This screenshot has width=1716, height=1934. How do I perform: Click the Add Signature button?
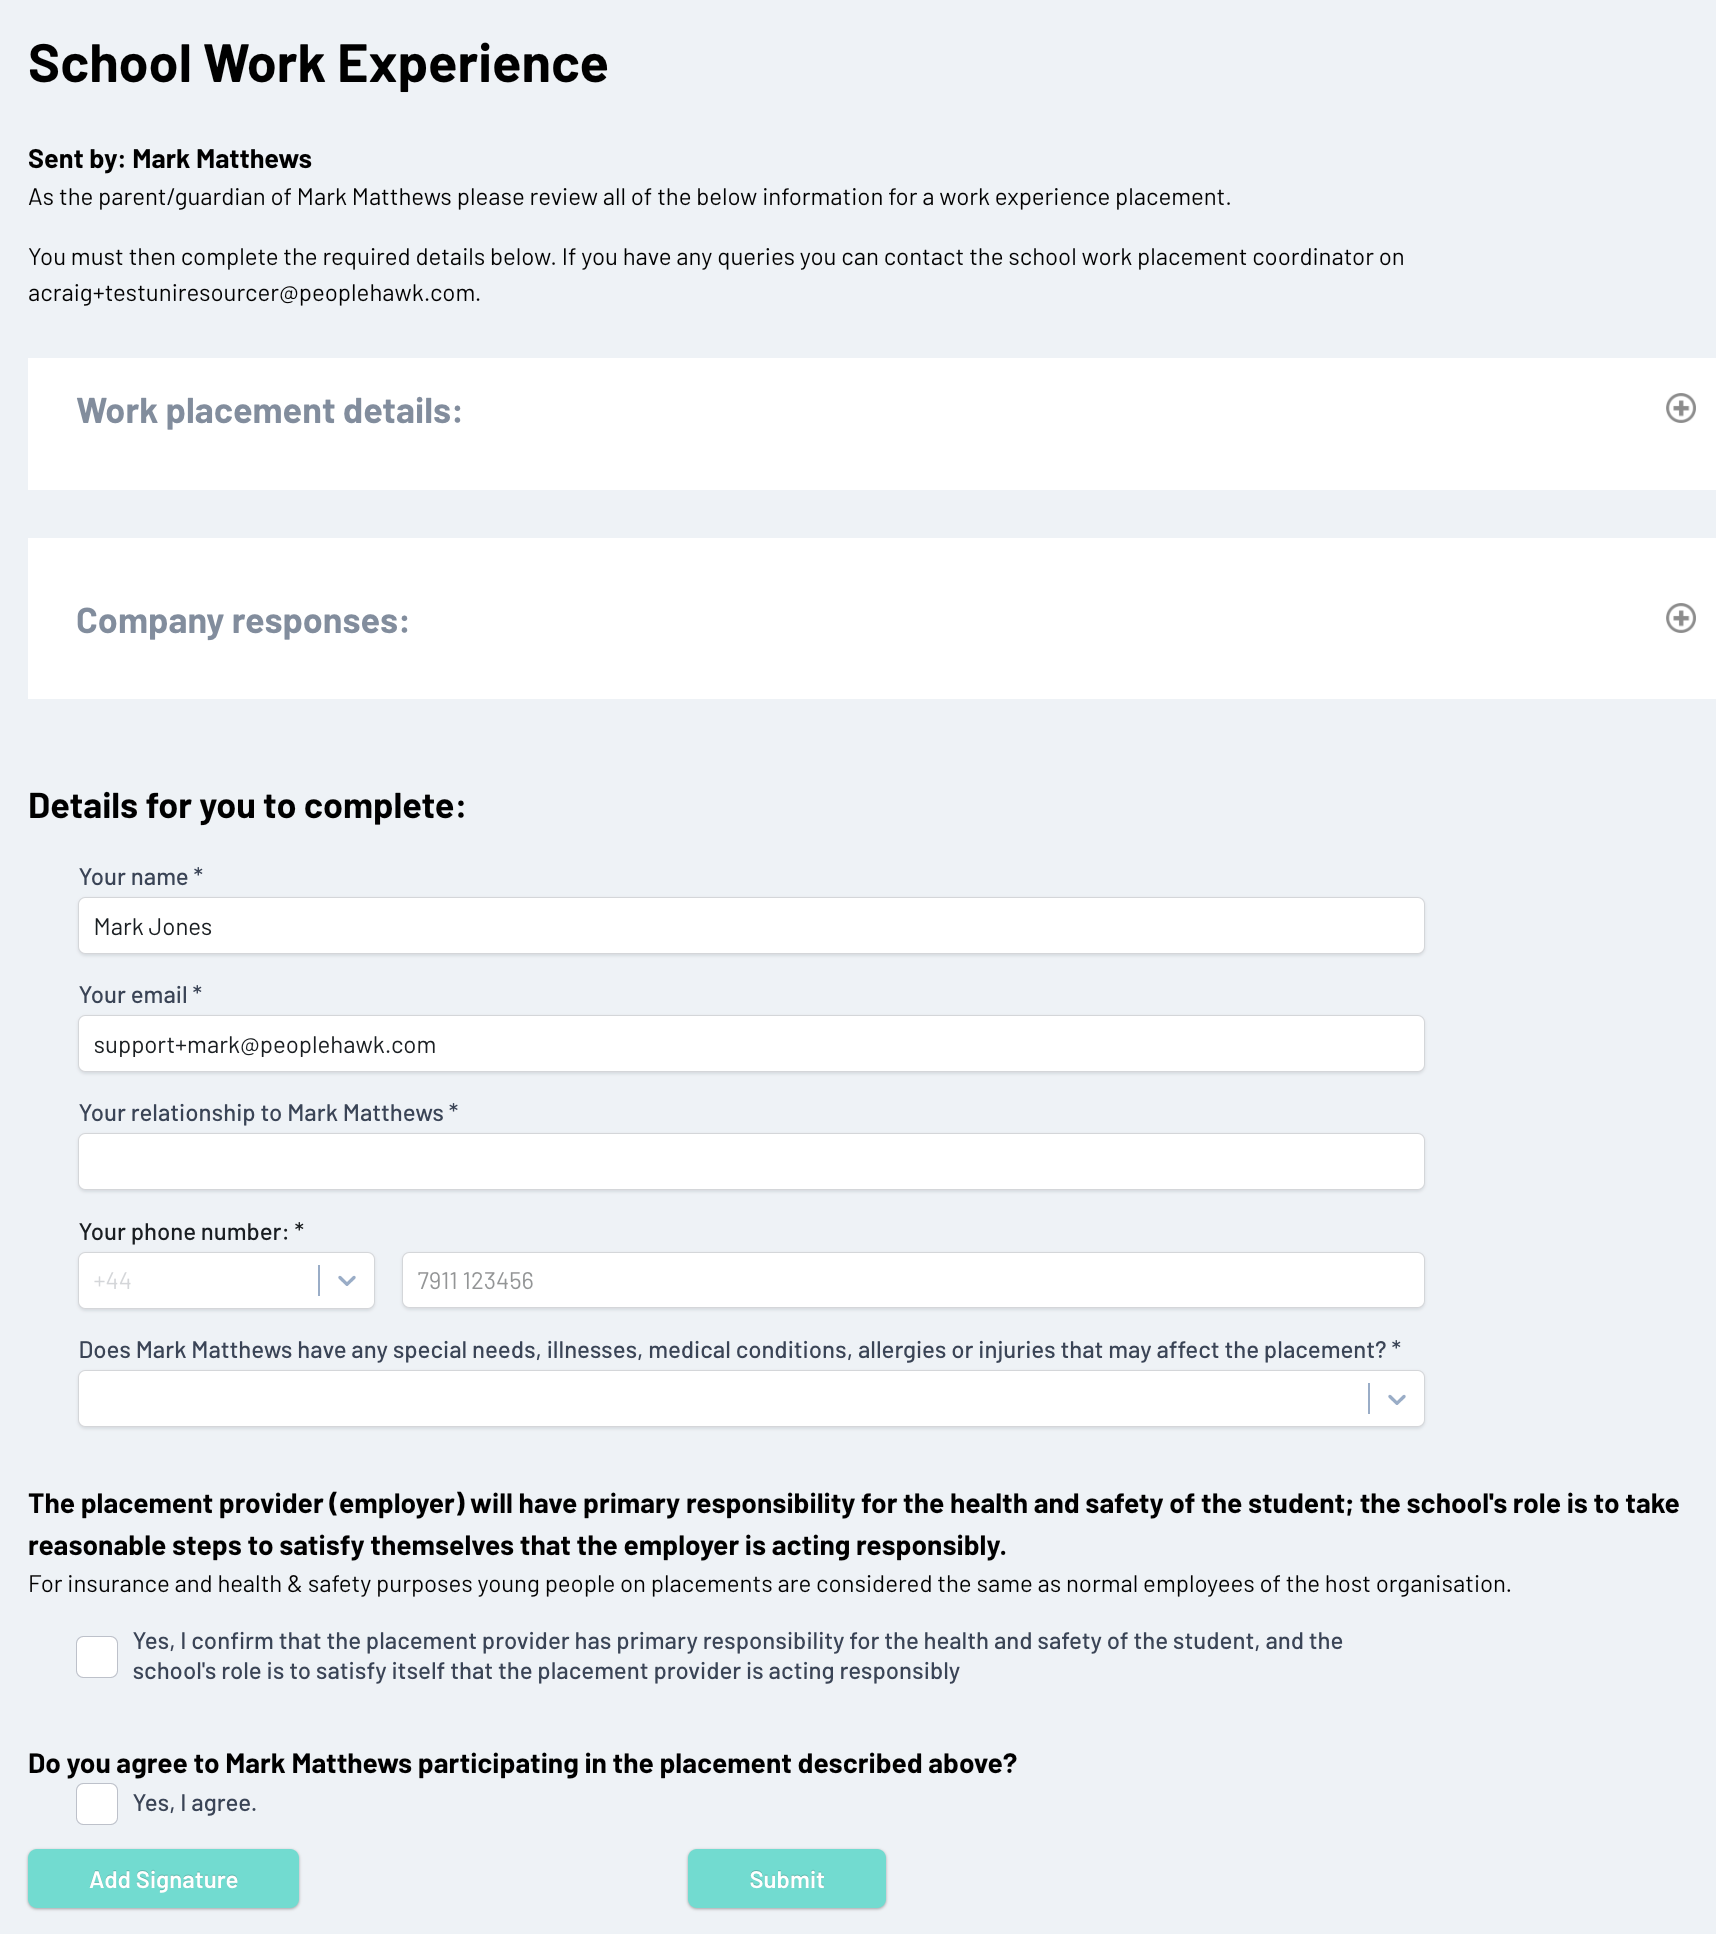pos(163,1879)
